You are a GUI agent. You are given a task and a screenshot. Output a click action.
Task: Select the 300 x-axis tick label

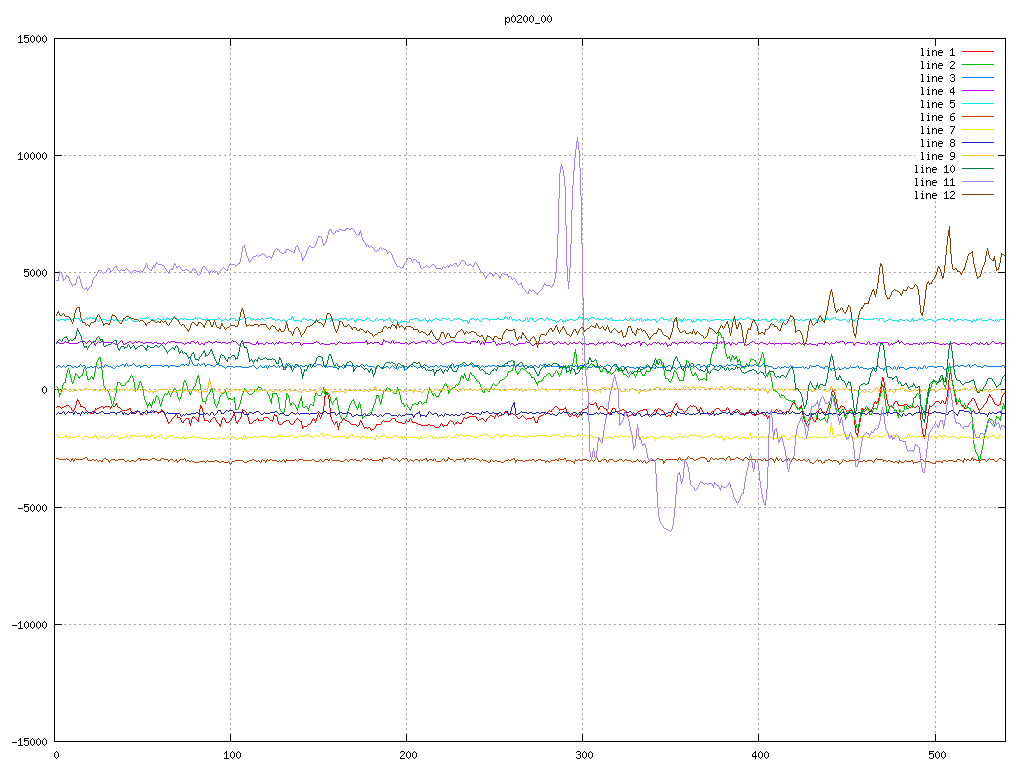tap(583, 754)
